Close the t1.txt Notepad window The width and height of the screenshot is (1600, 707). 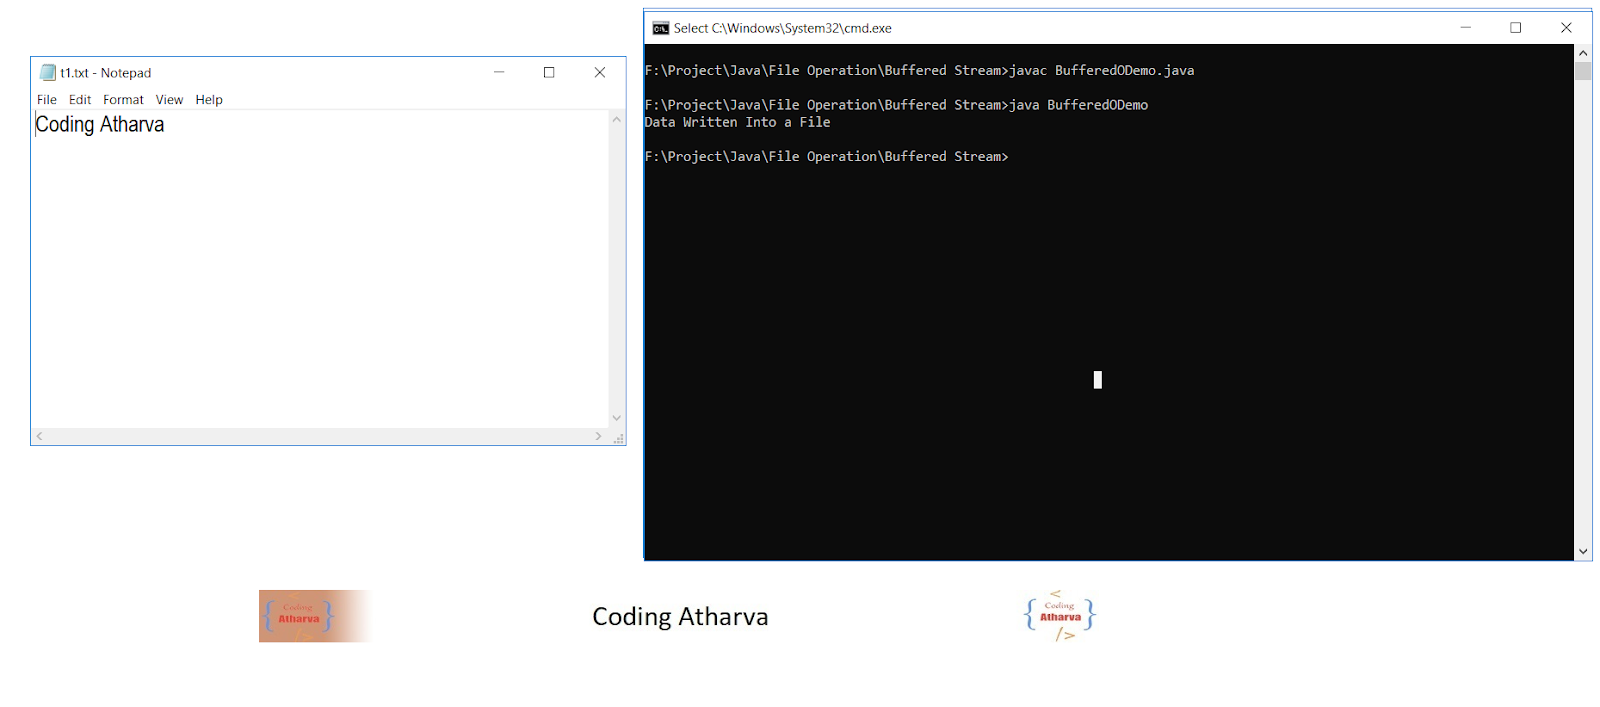pyautogui.click(x=600, y=72)
